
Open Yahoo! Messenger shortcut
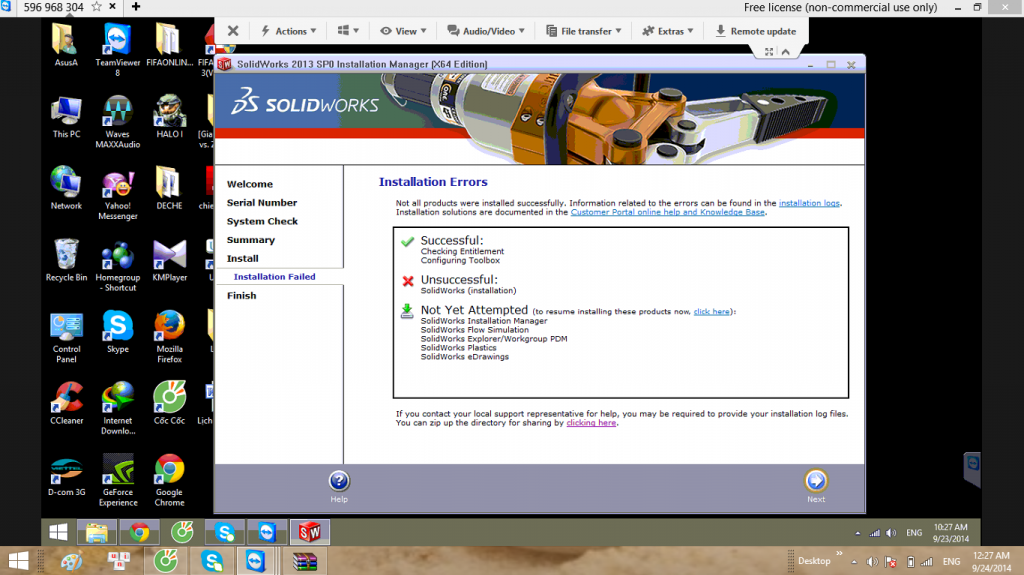tap(118, 193)
